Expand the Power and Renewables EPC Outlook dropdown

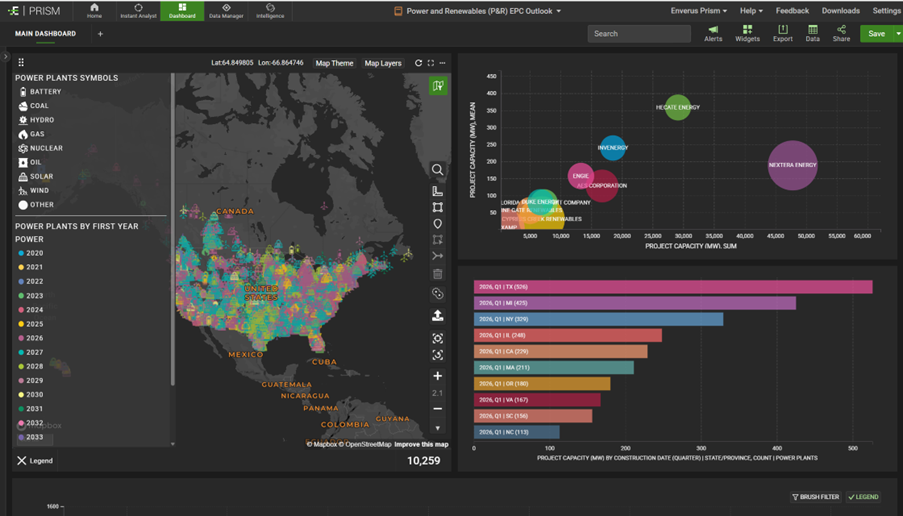(558, 11)
